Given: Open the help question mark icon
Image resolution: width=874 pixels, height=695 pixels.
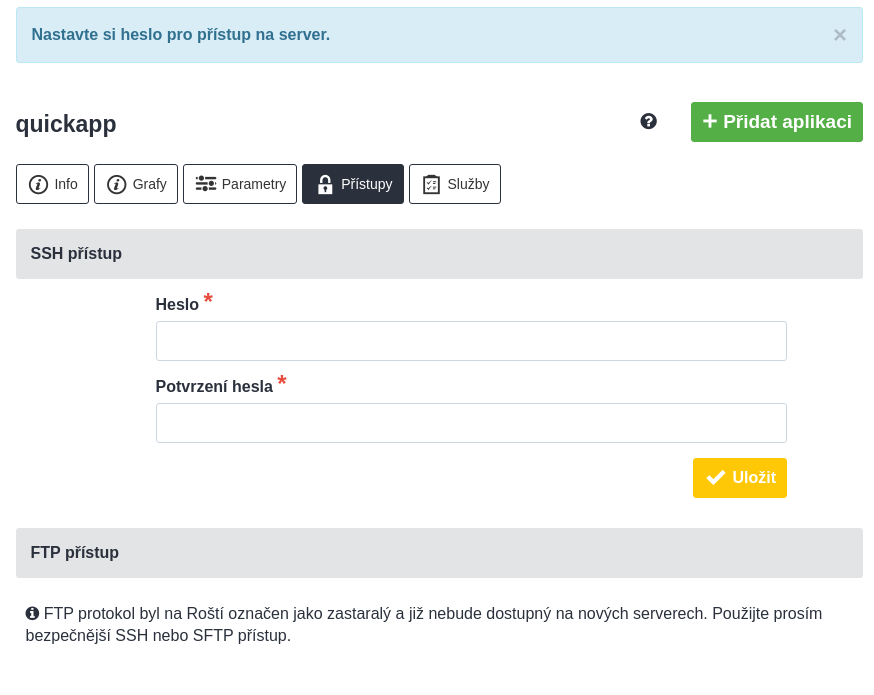Looking at the screenshot, I should pos(648,121).
